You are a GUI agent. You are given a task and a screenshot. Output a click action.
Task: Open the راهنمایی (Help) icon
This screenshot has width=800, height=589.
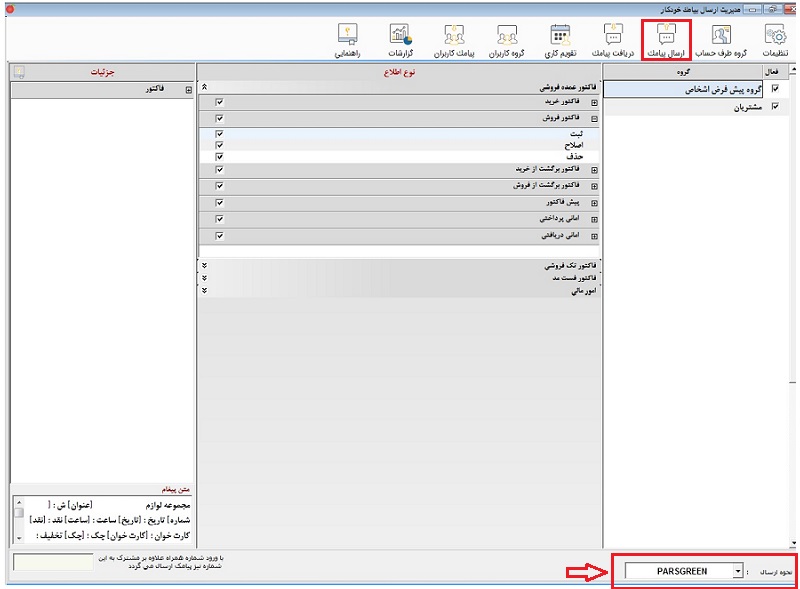[348, 38]
